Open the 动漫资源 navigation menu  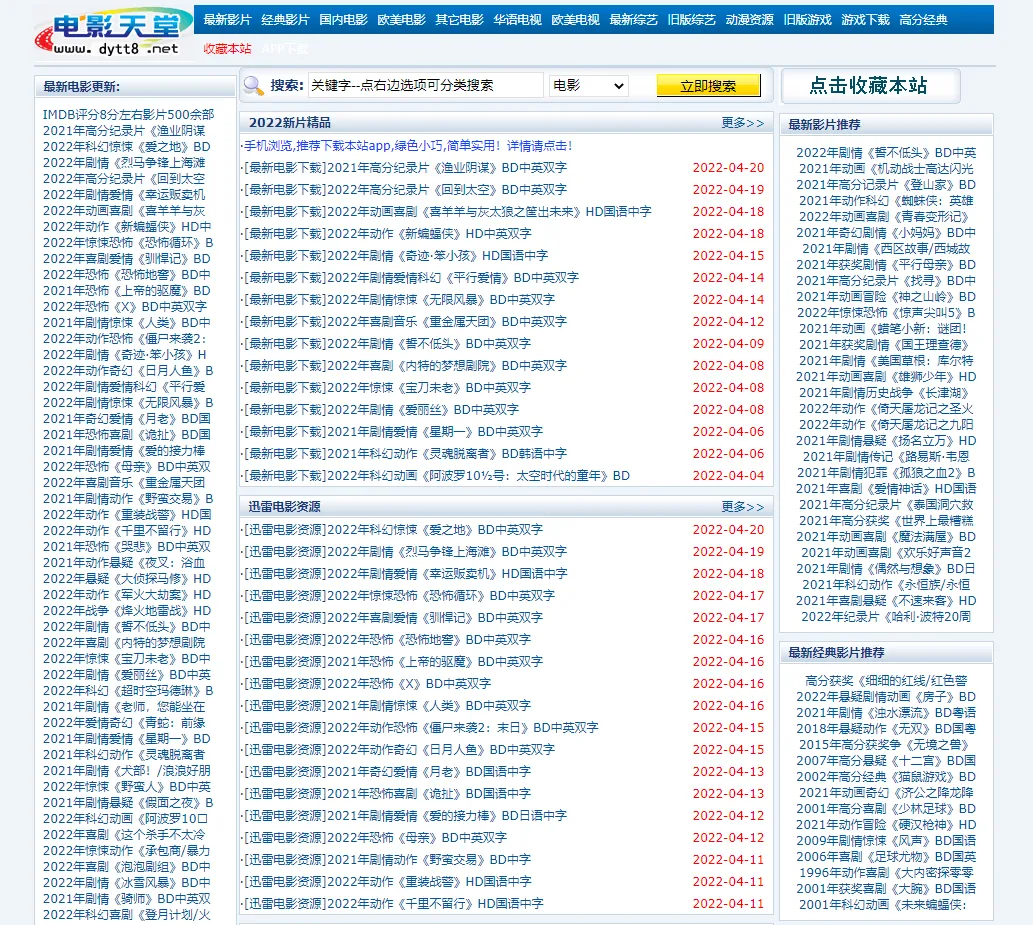tap(749, 20)
